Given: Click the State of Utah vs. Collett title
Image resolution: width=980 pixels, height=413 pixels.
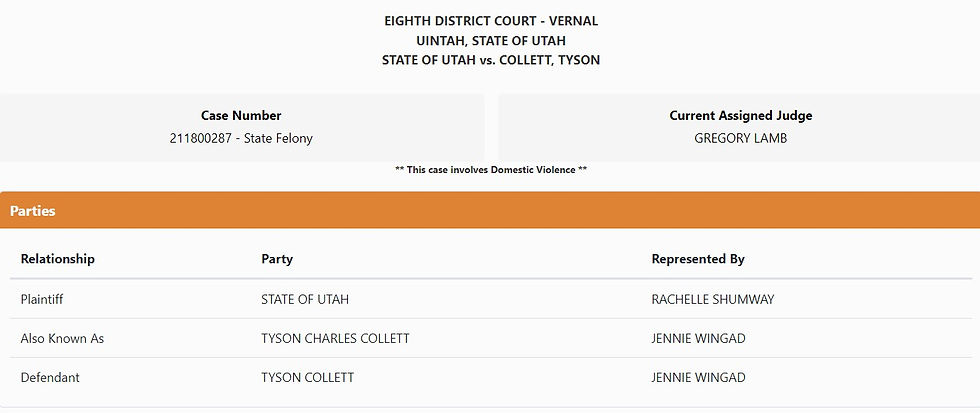Looking at the screenshot, I should [x=490, y=60].
